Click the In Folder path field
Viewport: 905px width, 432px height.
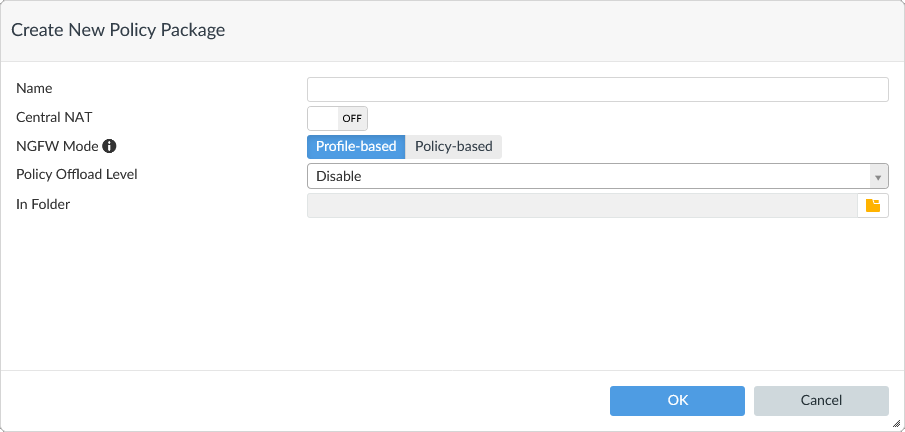tap(582, 206)
